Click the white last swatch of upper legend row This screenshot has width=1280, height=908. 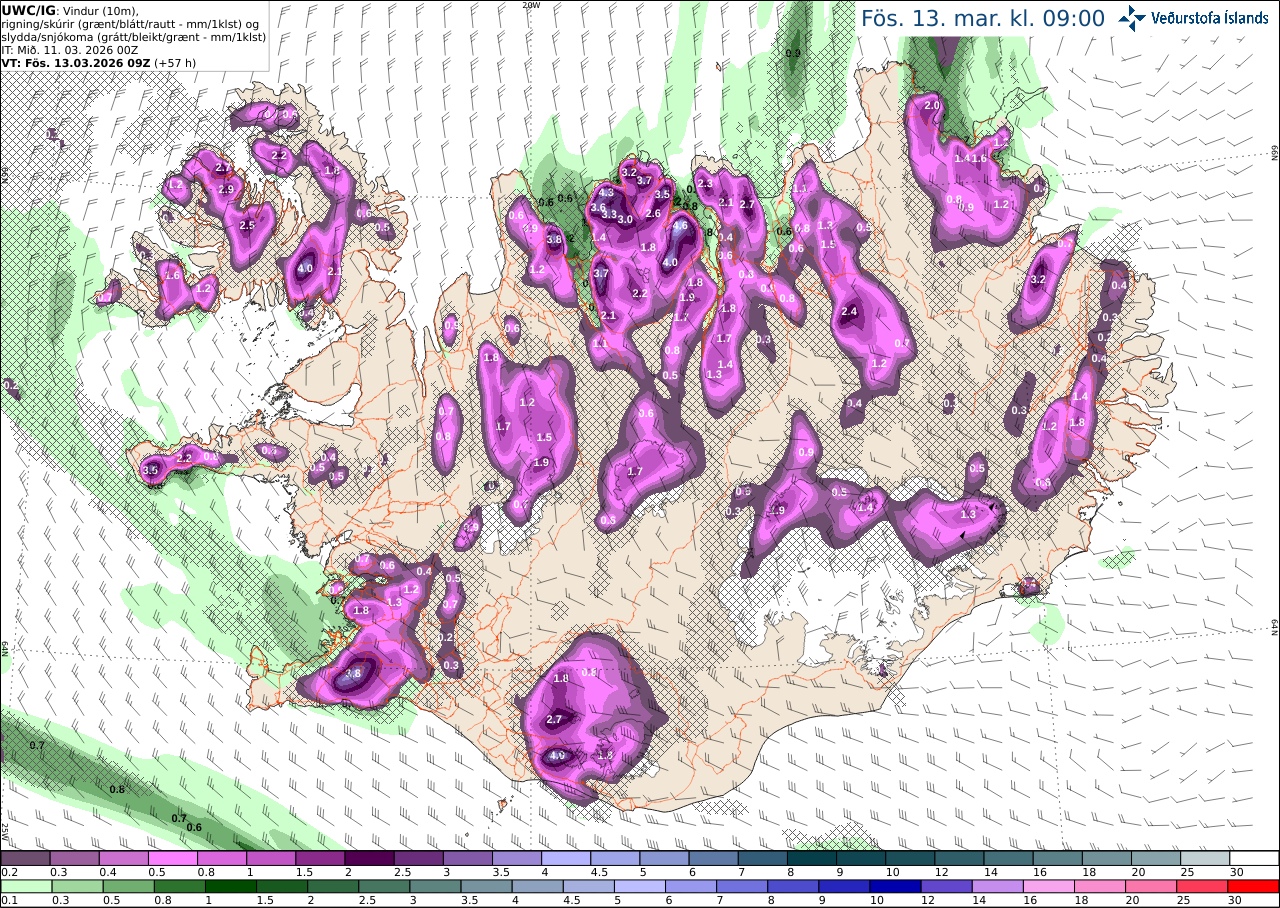tap(1254, 858)
